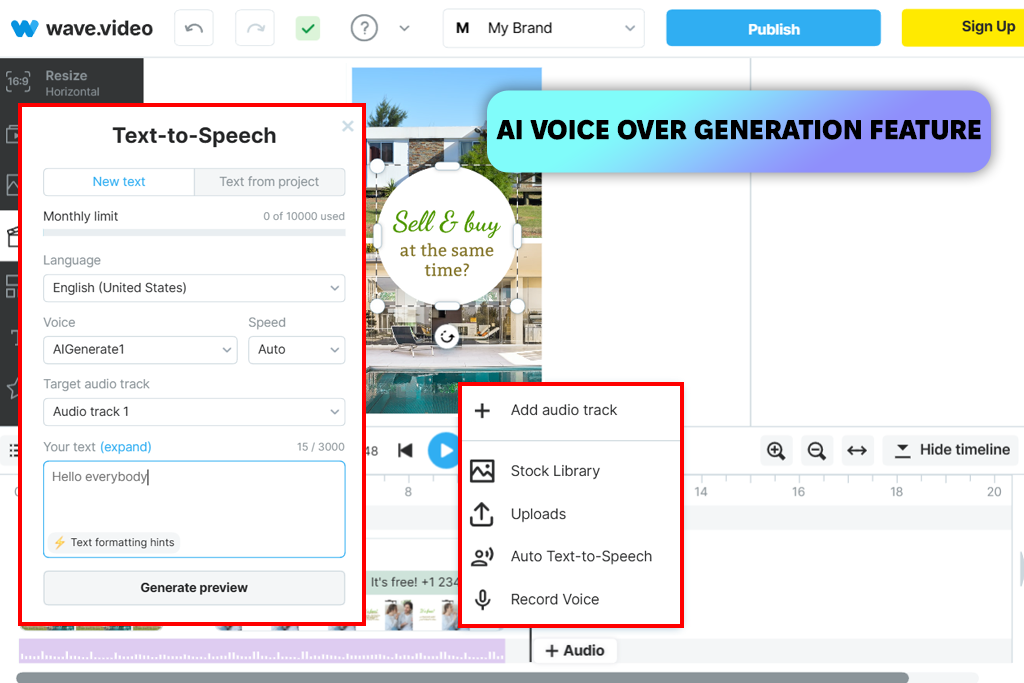Click the timeline ruler at 8
Image resolution: width=1024 pixels, height=683 pixels.
(x=408, y=492)
